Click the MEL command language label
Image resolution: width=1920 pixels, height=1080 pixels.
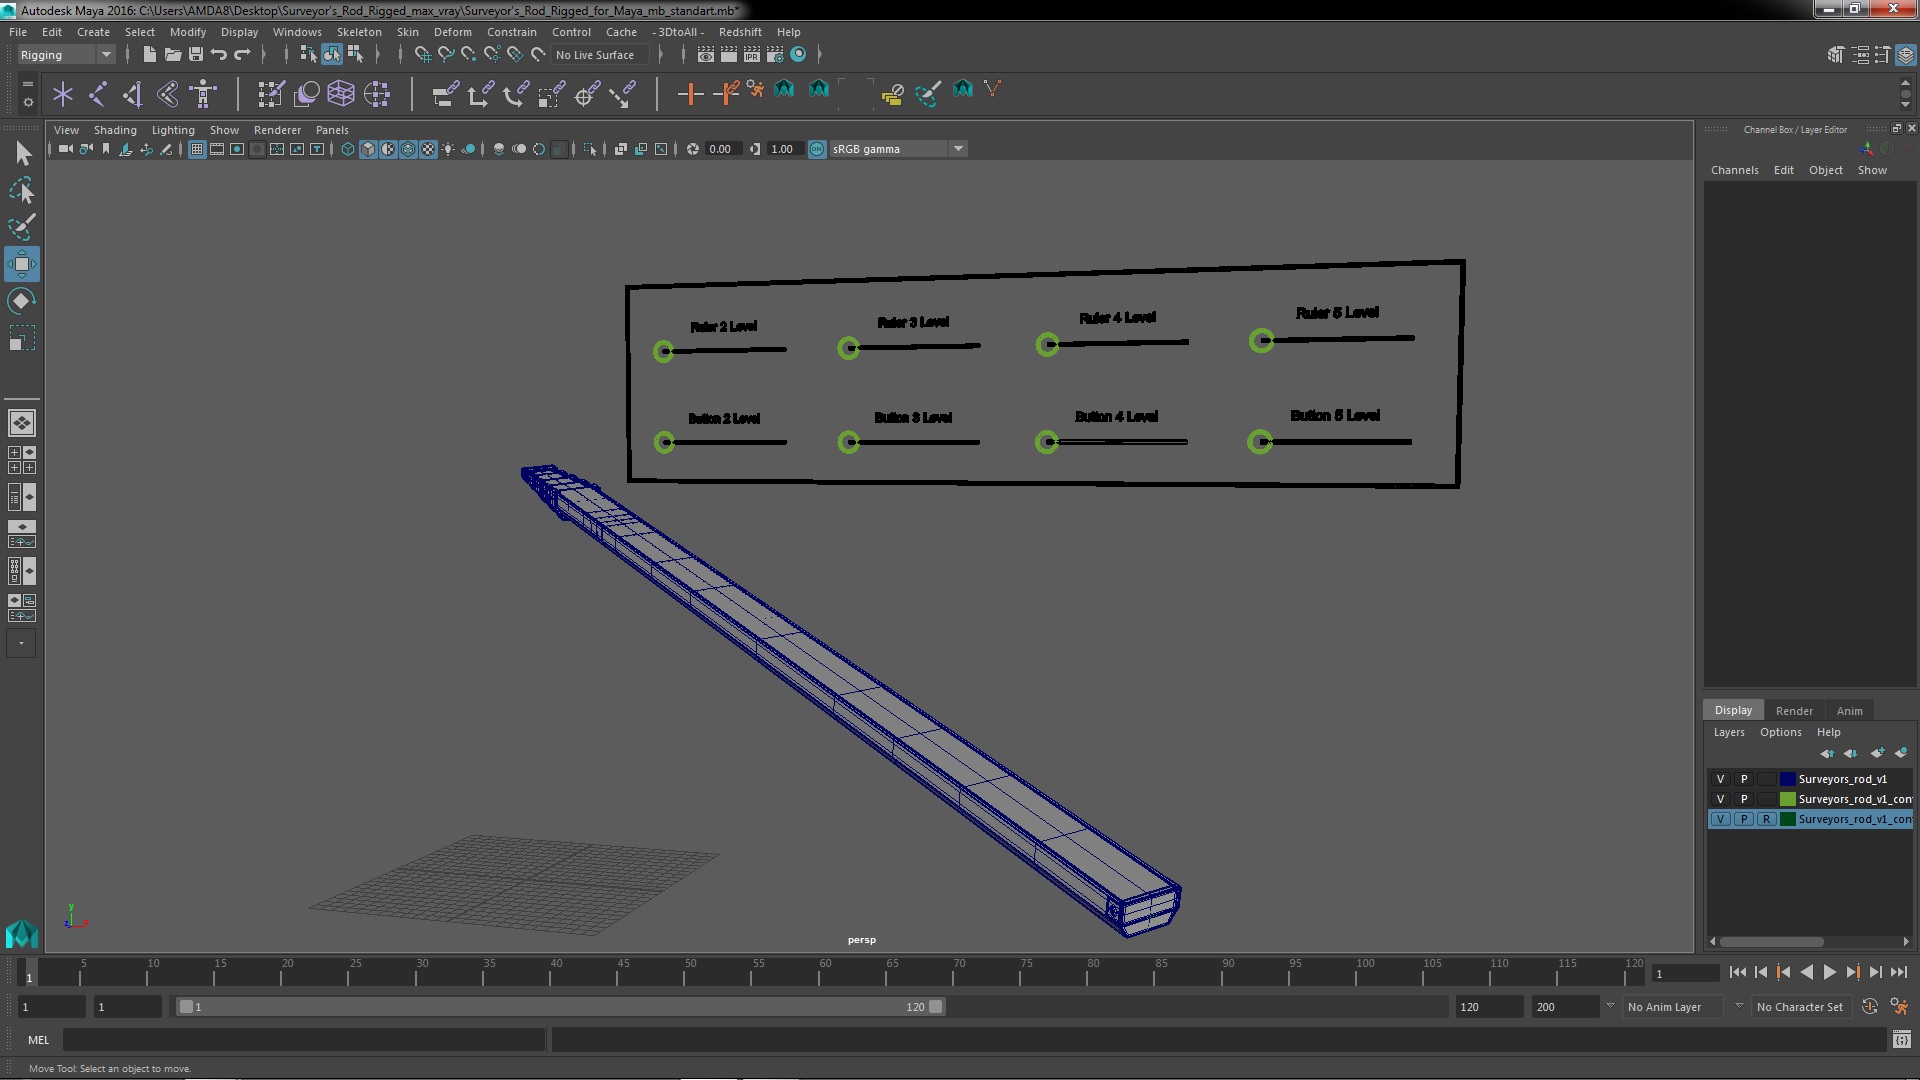pos(38,1040)
